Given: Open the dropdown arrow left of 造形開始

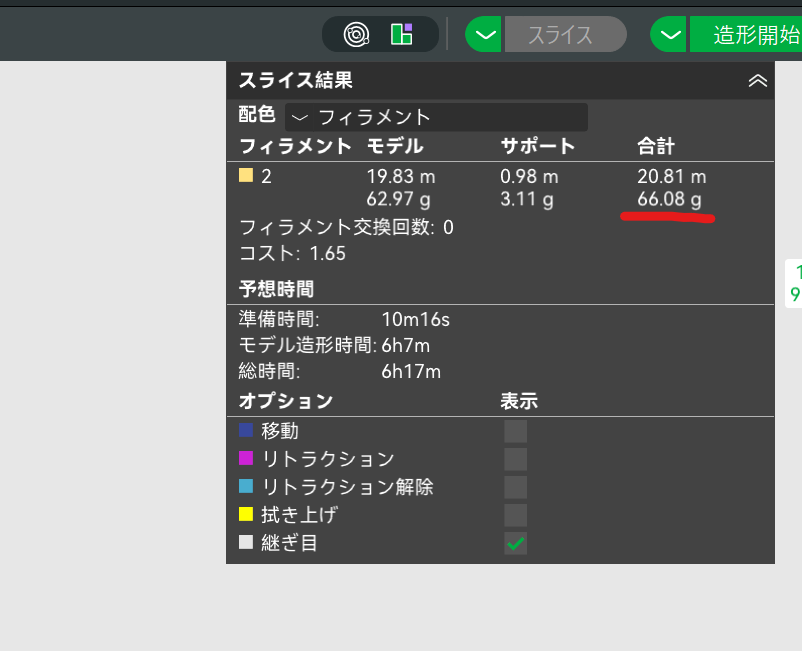Looking at the screenshot, I should point(670,35).
